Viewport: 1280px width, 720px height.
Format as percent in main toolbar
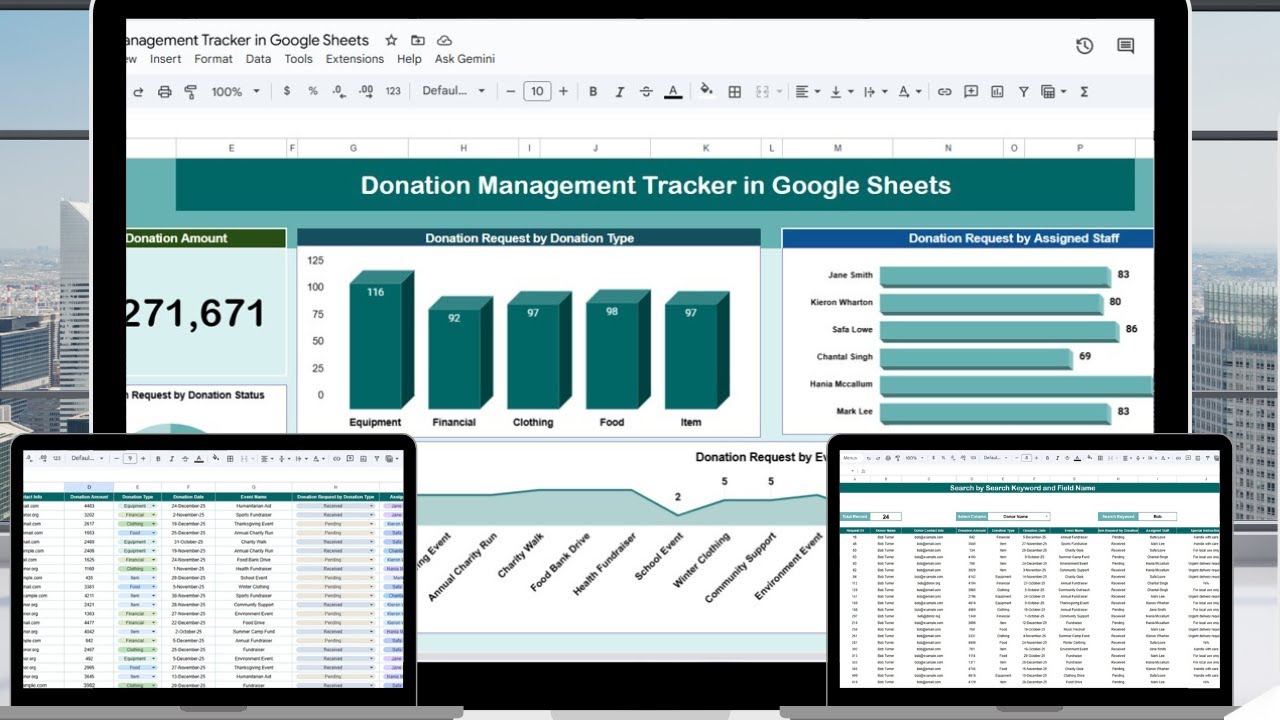[x=313, y=91]
